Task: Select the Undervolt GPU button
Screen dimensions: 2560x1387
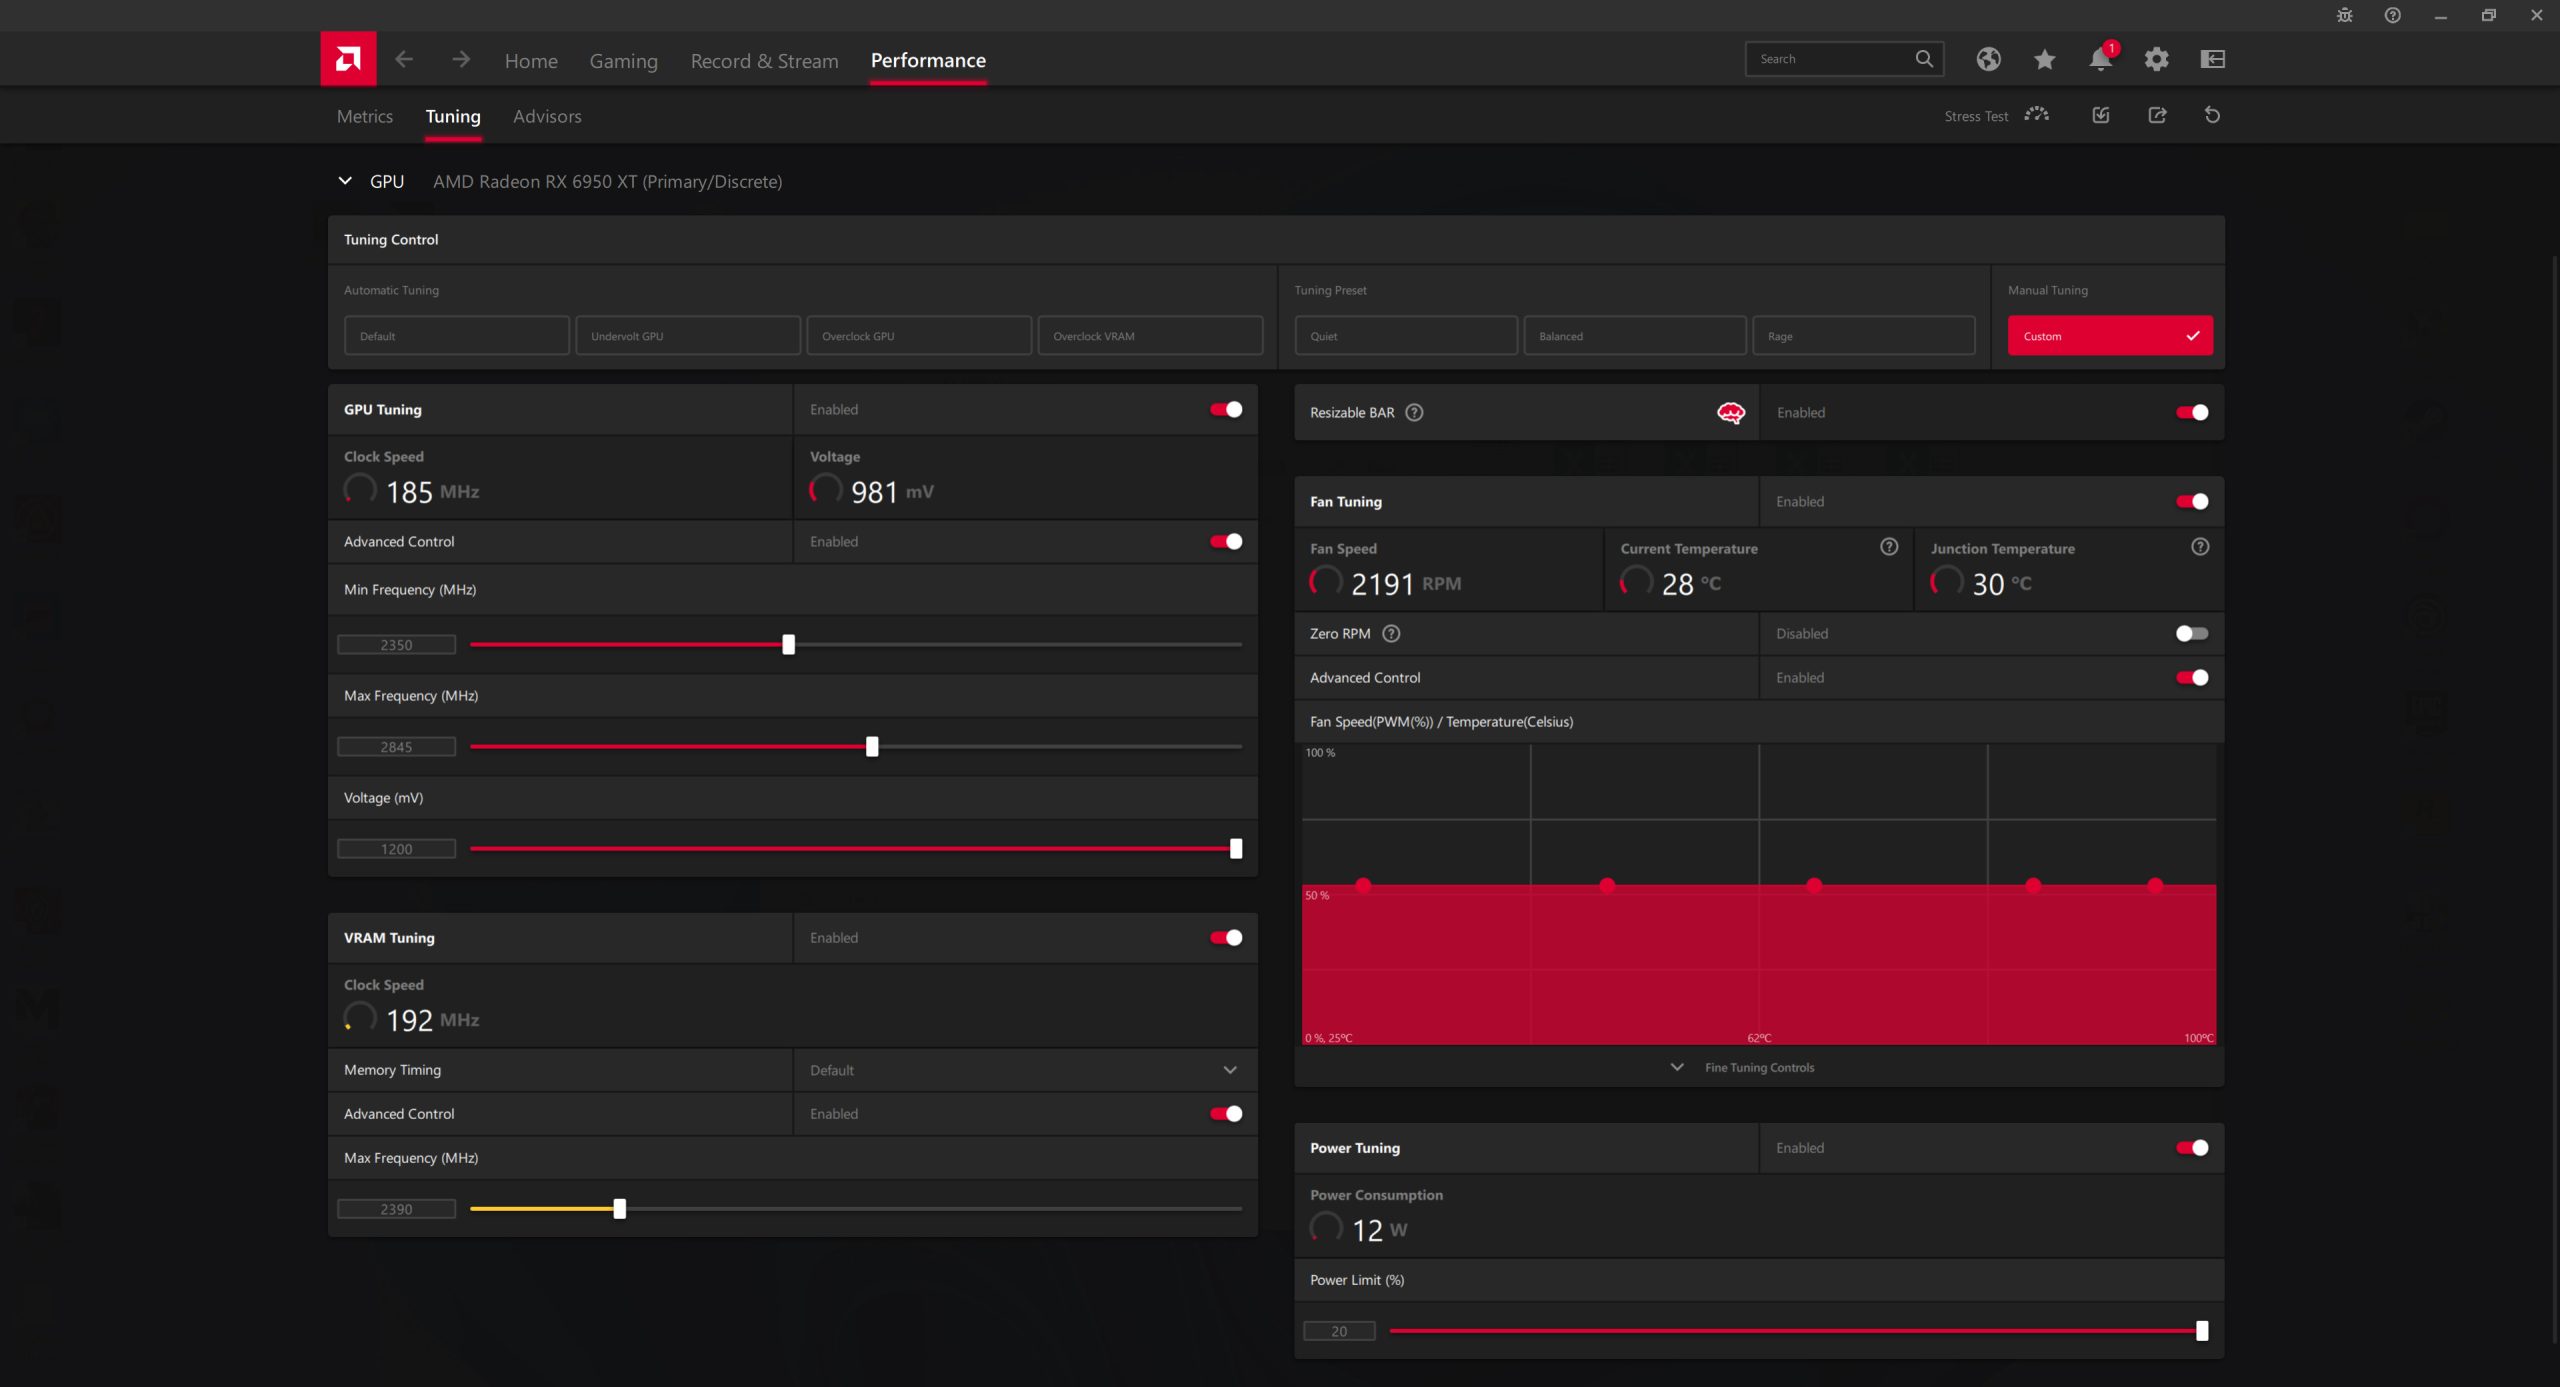Action: click(687, 336)
